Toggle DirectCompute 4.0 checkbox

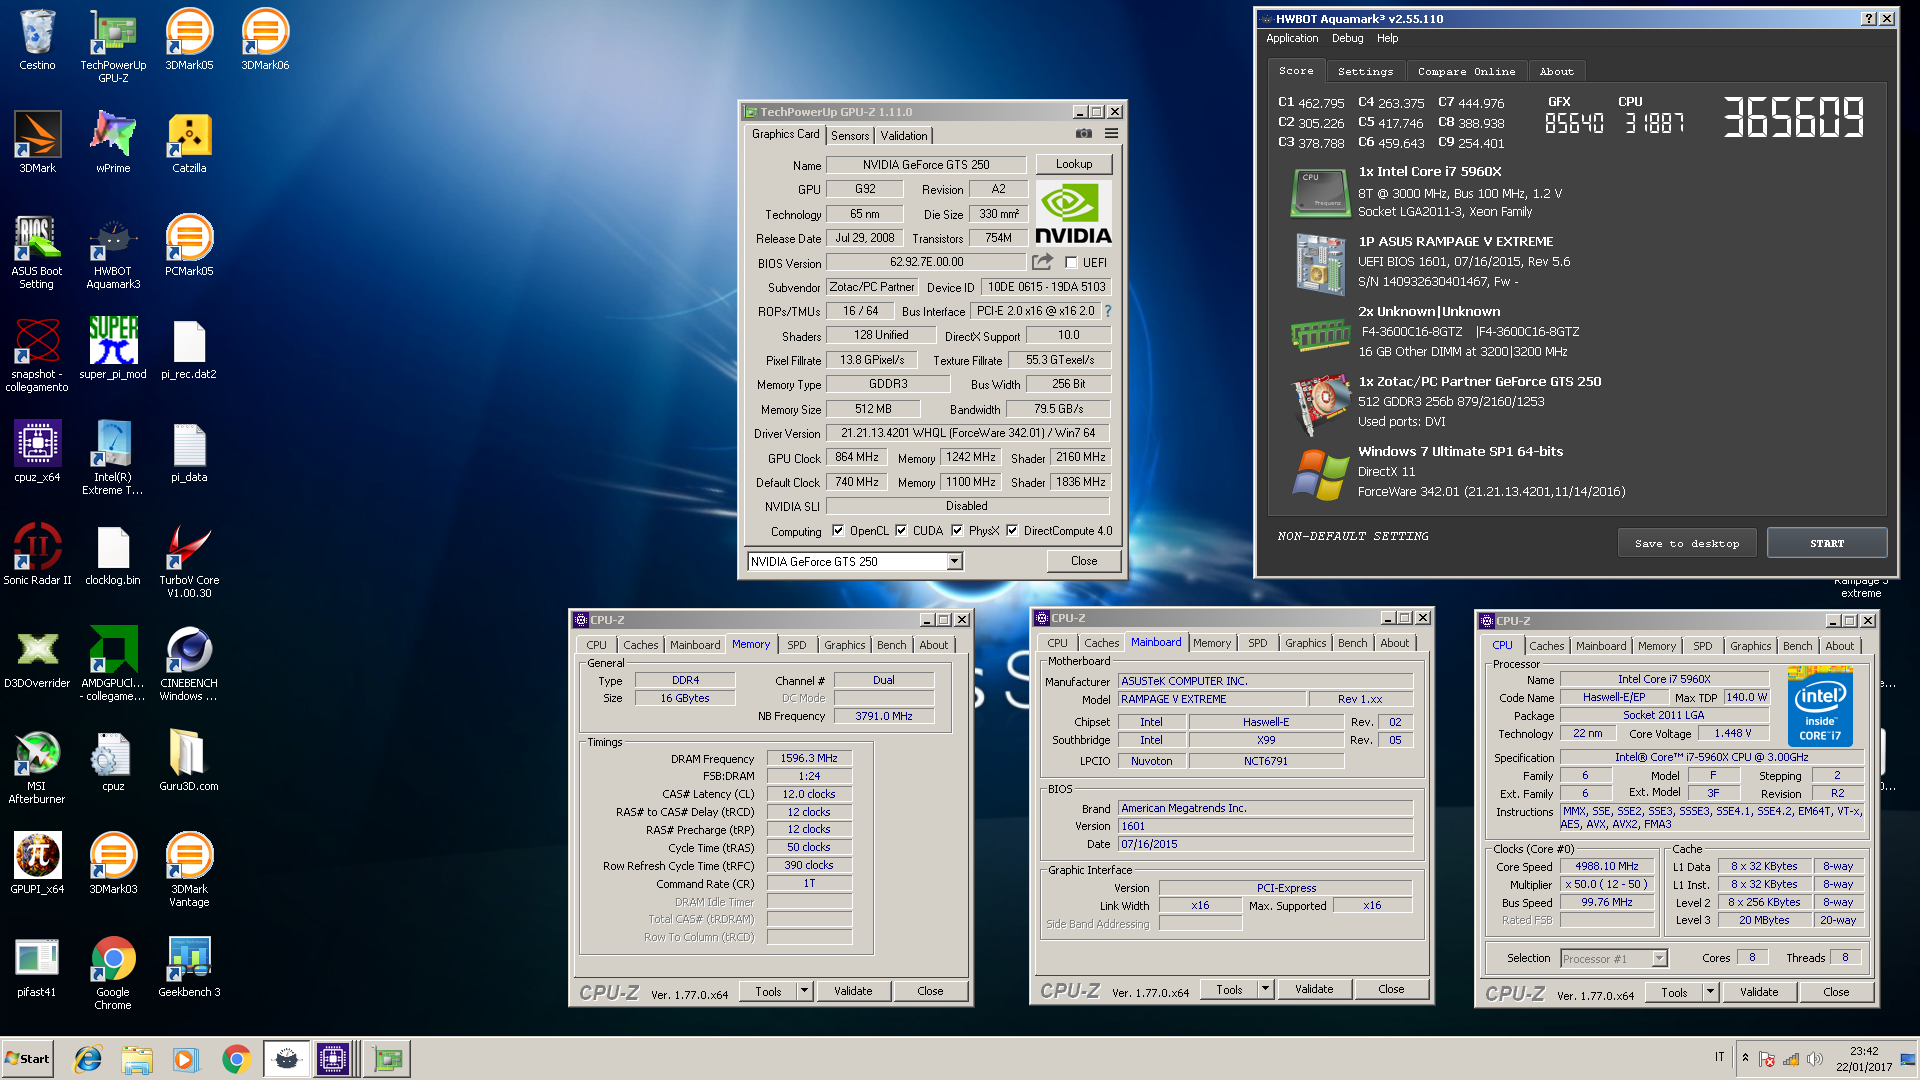[x=1012, y=531]
